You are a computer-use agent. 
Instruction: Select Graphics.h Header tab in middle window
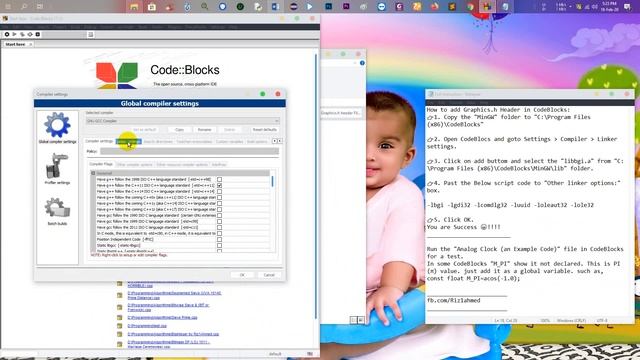(x=340, y=113)
